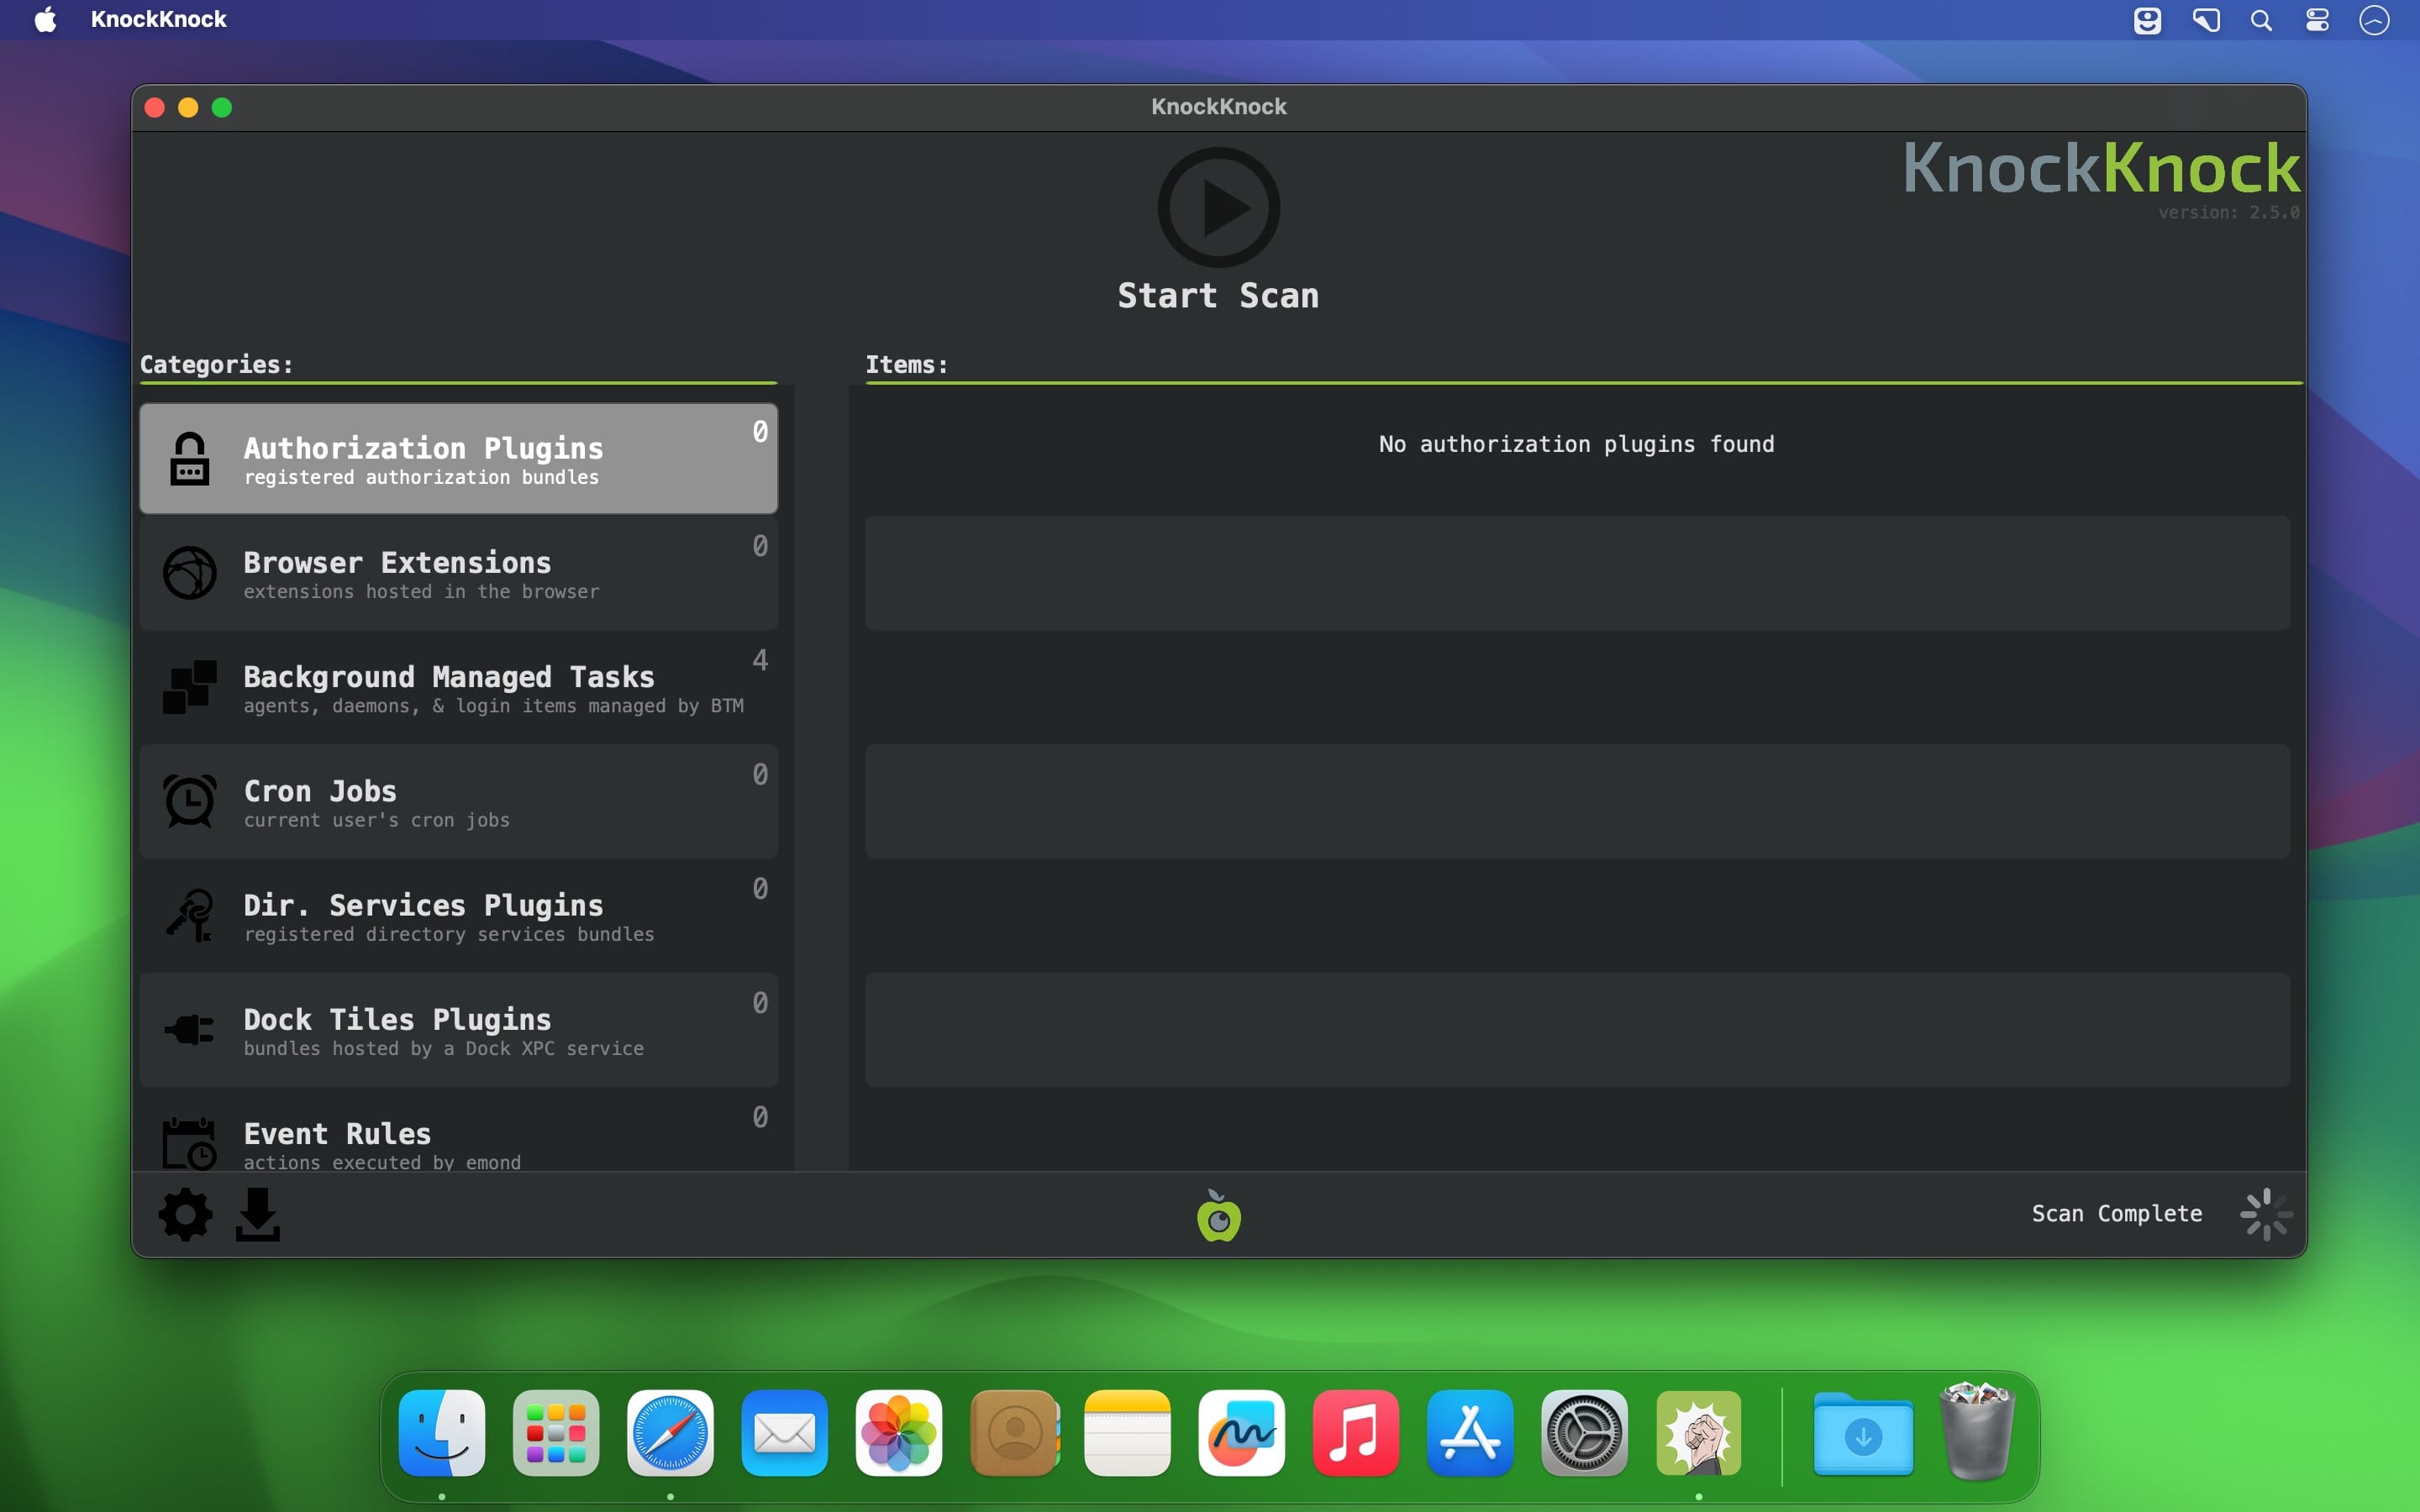Save scan results with the download arrow icon
The image size is (2420, 1512).
pyautogui.click(x=258, y=1215)
